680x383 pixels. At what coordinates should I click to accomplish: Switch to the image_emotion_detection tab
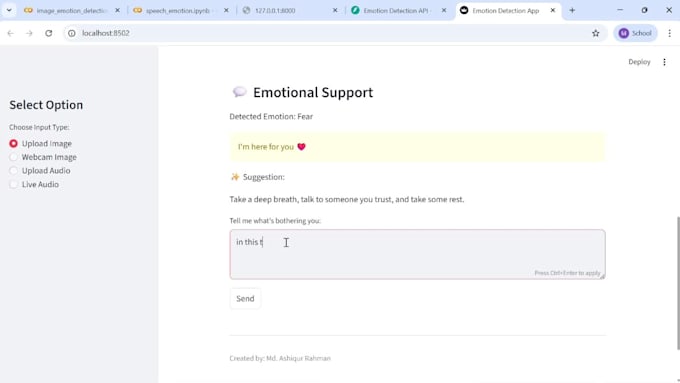[x=72, y=10]
